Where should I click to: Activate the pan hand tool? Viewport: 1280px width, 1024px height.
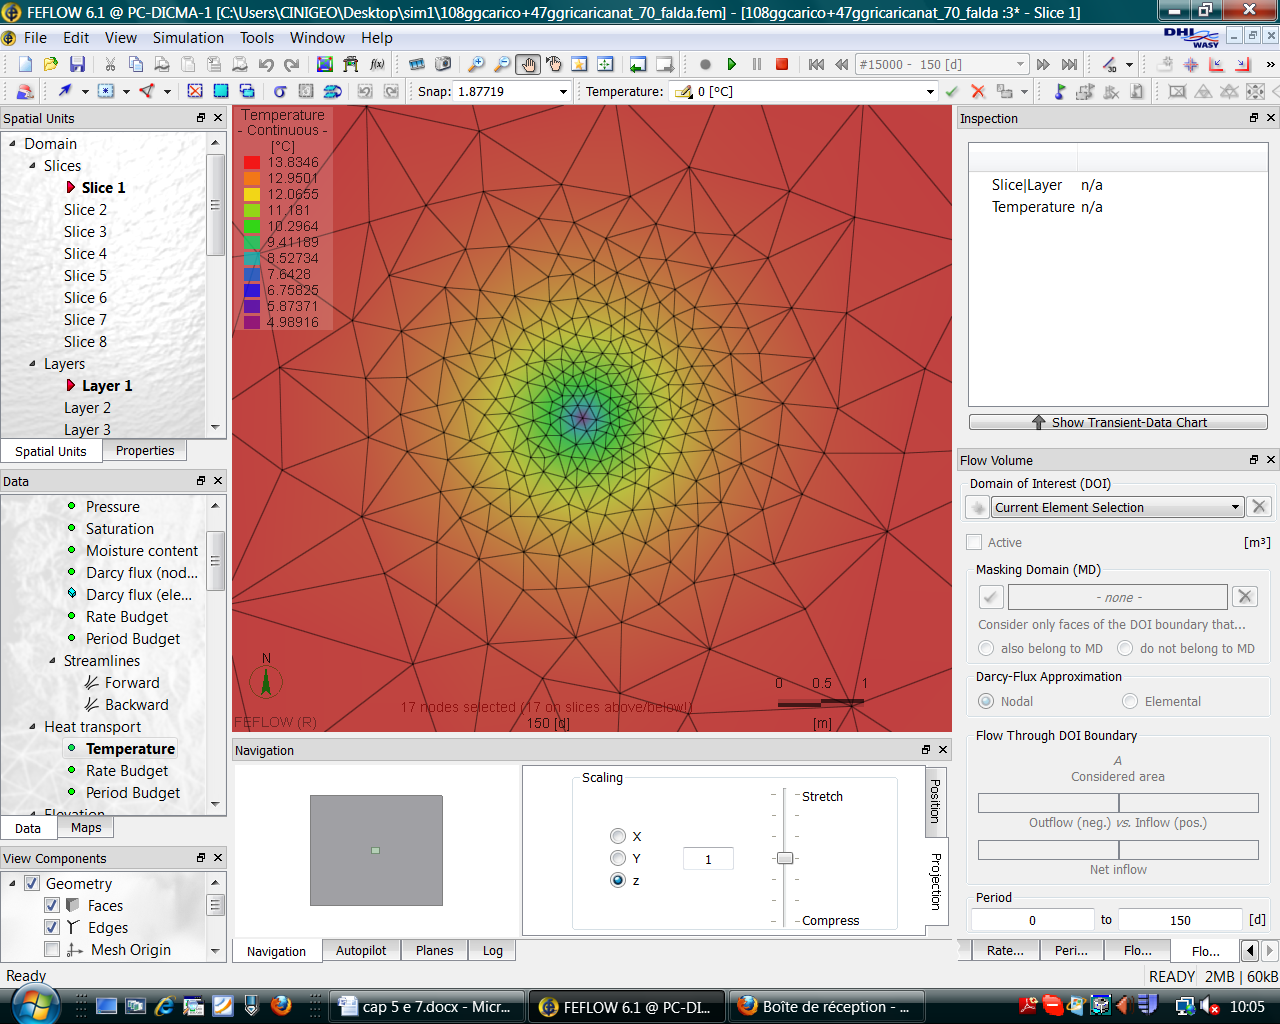528,64
